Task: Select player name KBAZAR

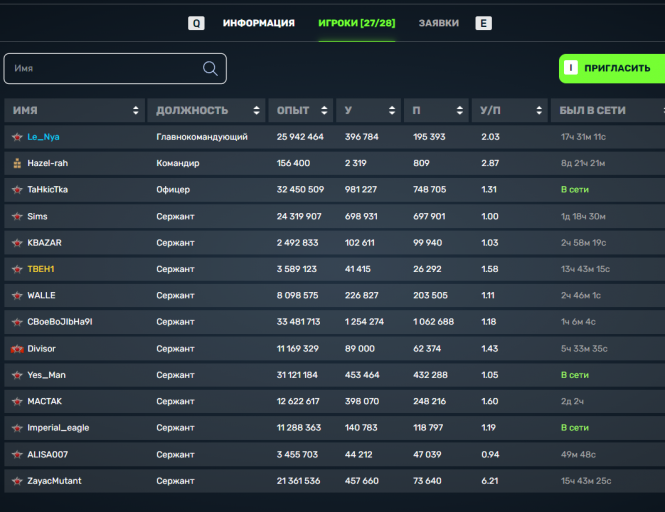Action: [45, 243]
